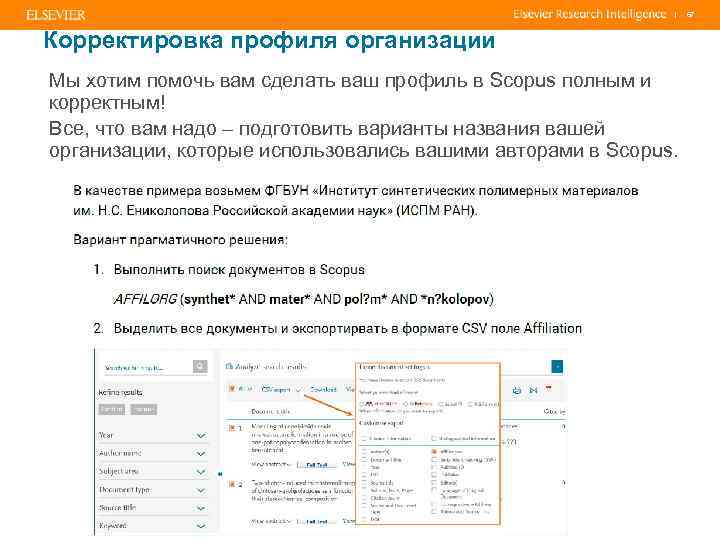
Task: Click the Download link in toolbar
Action: point(323,389)
